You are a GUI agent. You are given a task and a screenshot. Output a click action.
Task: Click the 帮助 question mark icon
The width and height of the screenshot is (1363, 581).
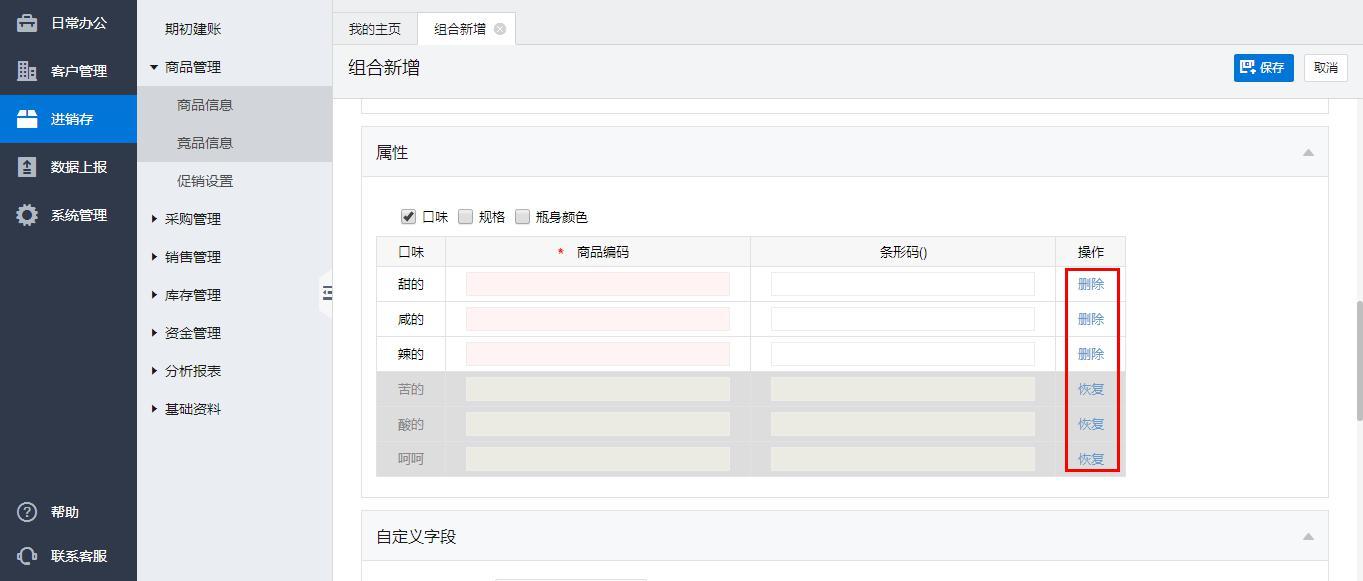(x=27, y=512)
